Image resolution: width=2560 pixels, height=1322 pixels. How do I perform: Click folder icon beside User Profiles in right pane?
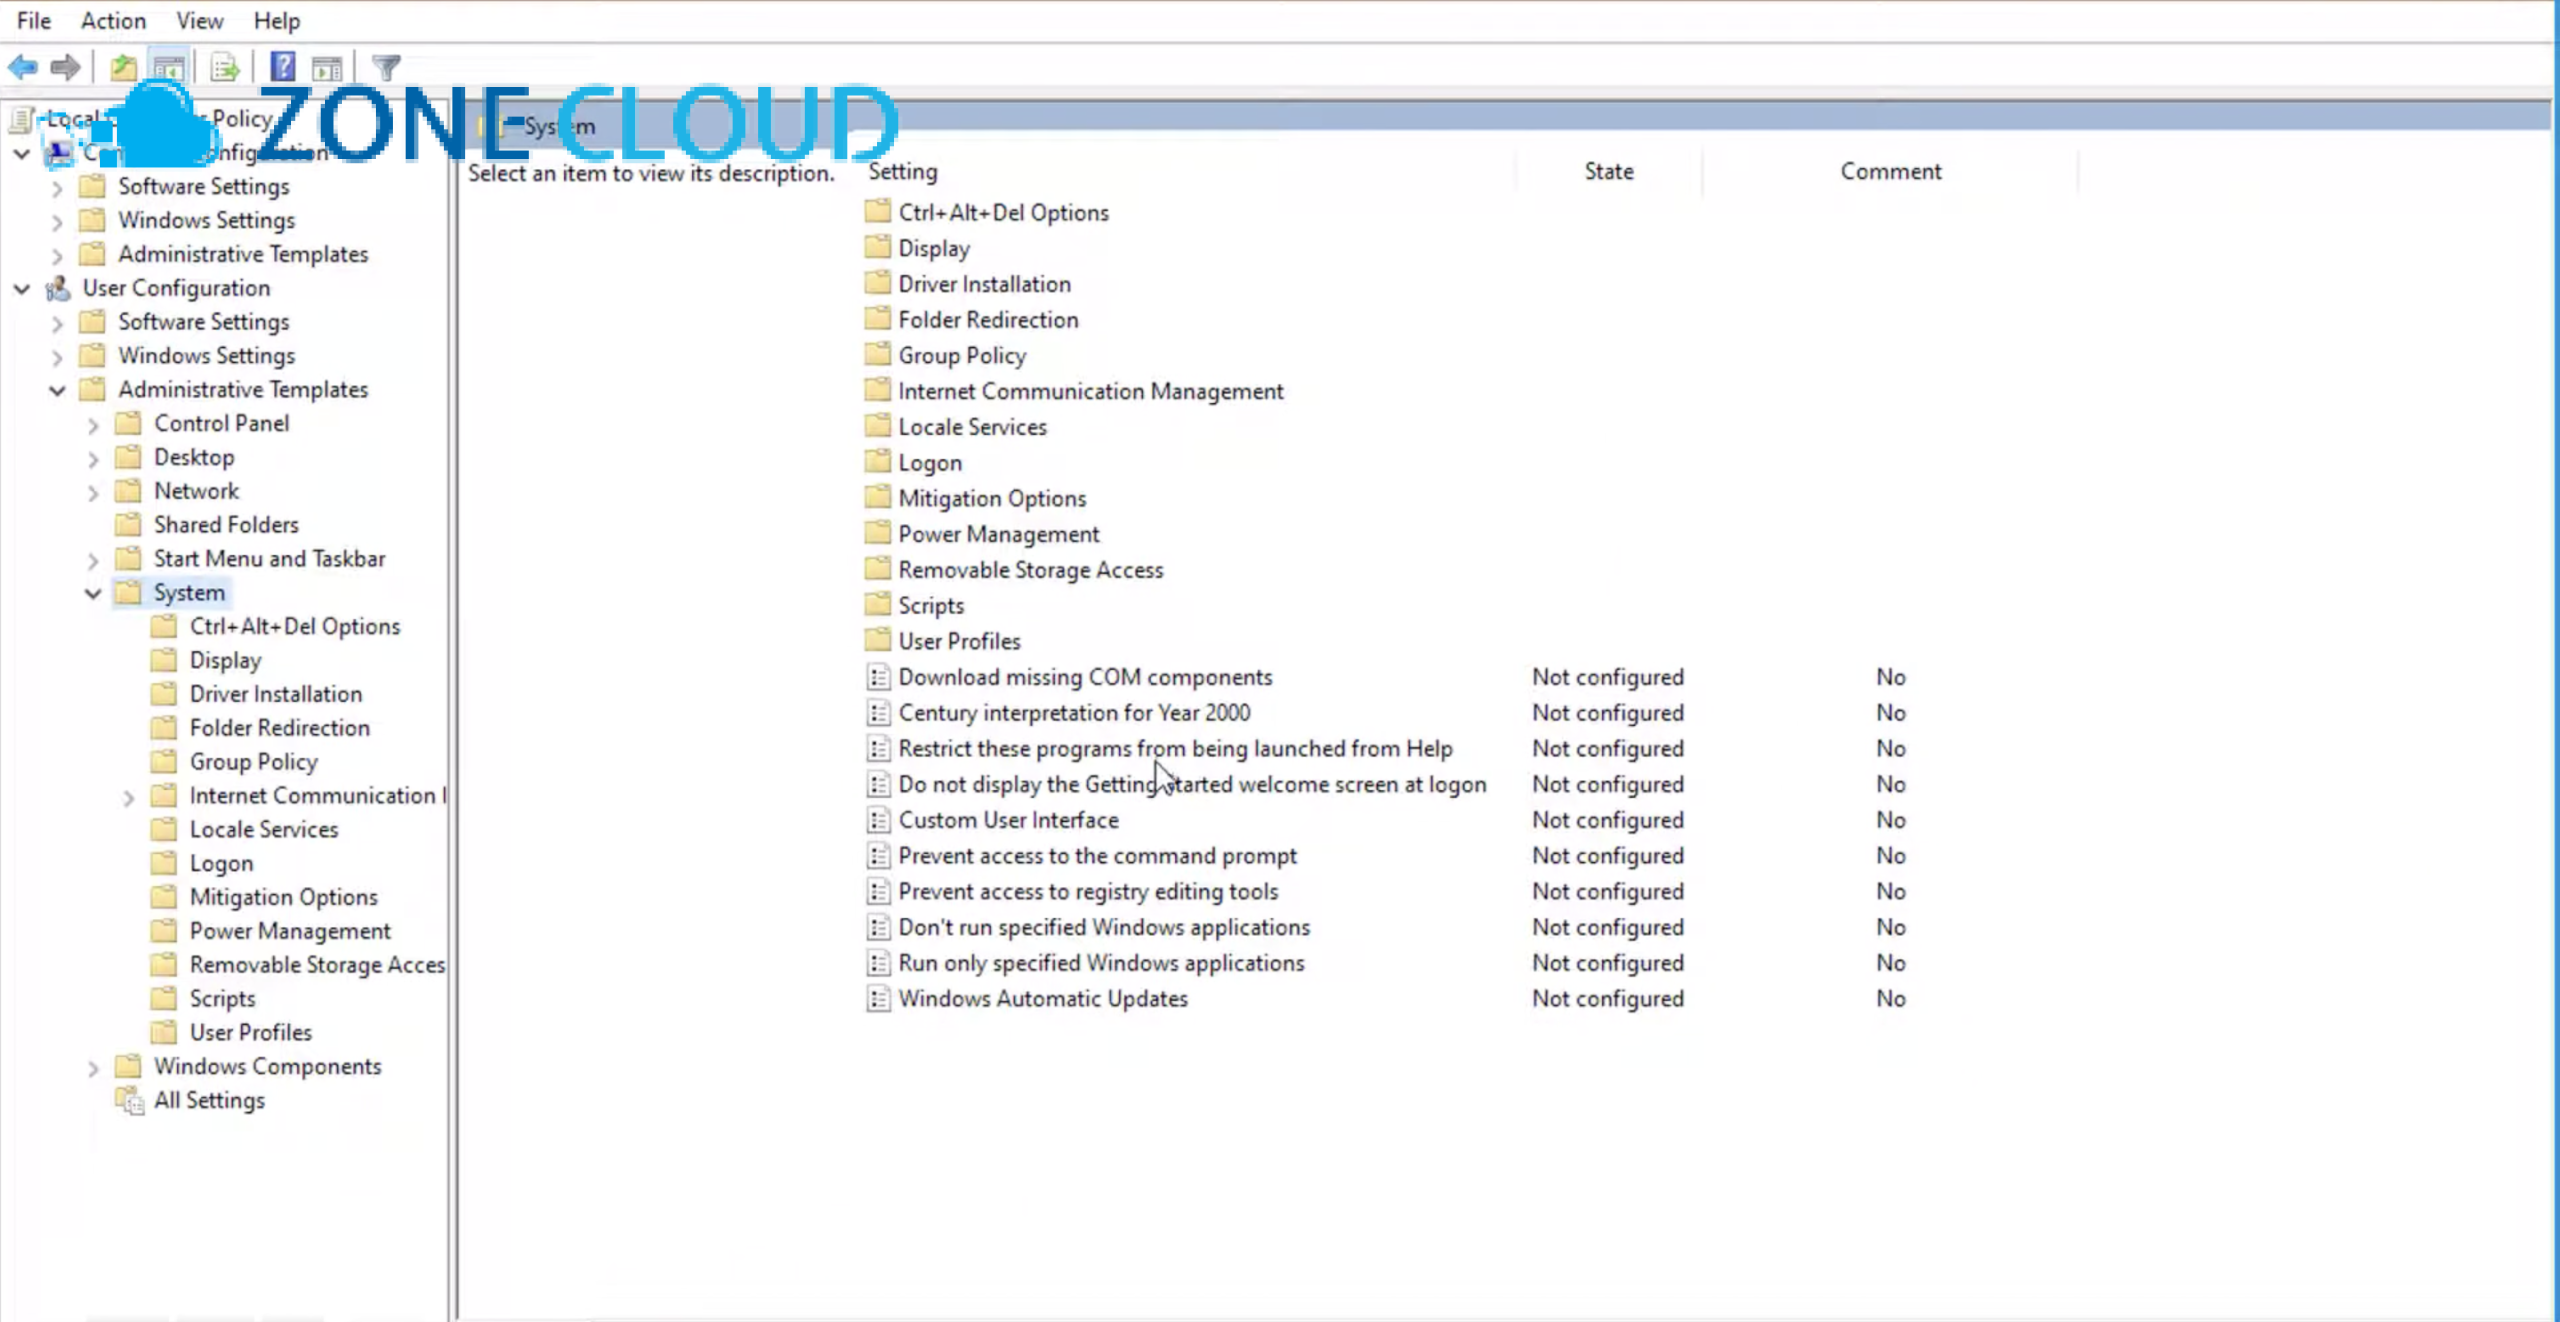pos(877,640)
